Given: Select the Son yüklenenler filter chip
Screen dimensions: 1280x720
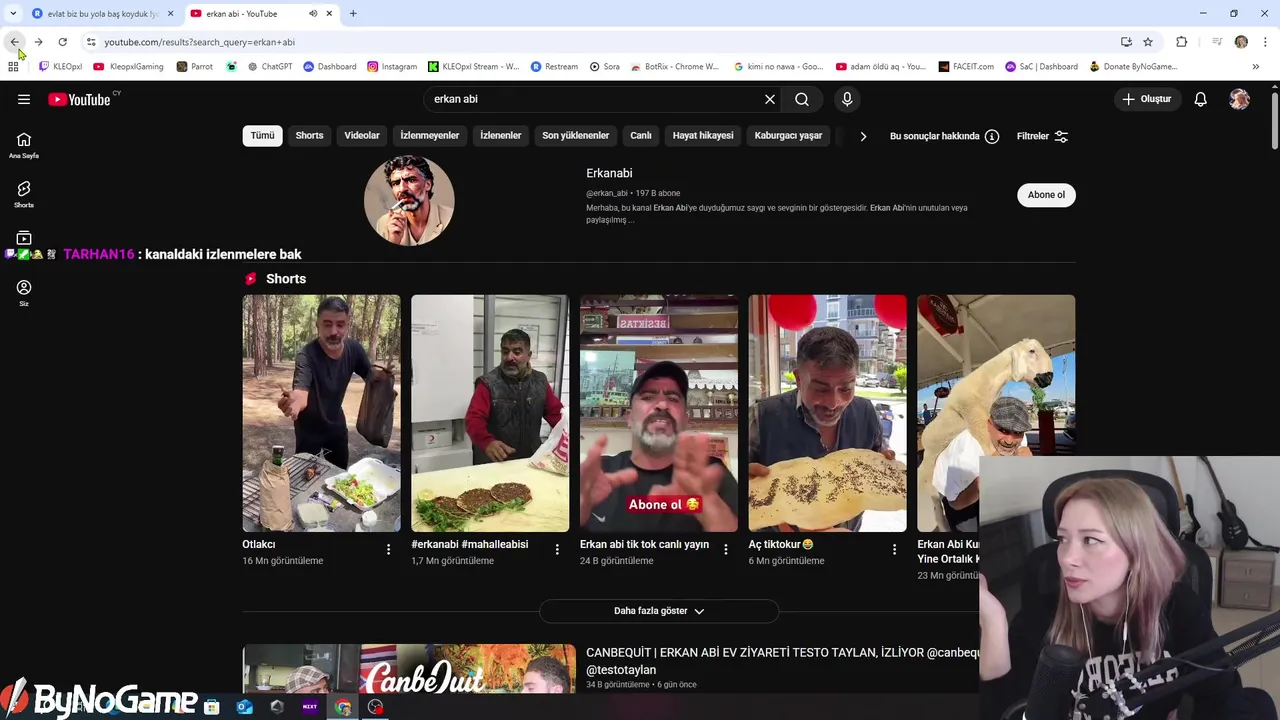Looking at the screenshot, I should [x=576, y=136].
